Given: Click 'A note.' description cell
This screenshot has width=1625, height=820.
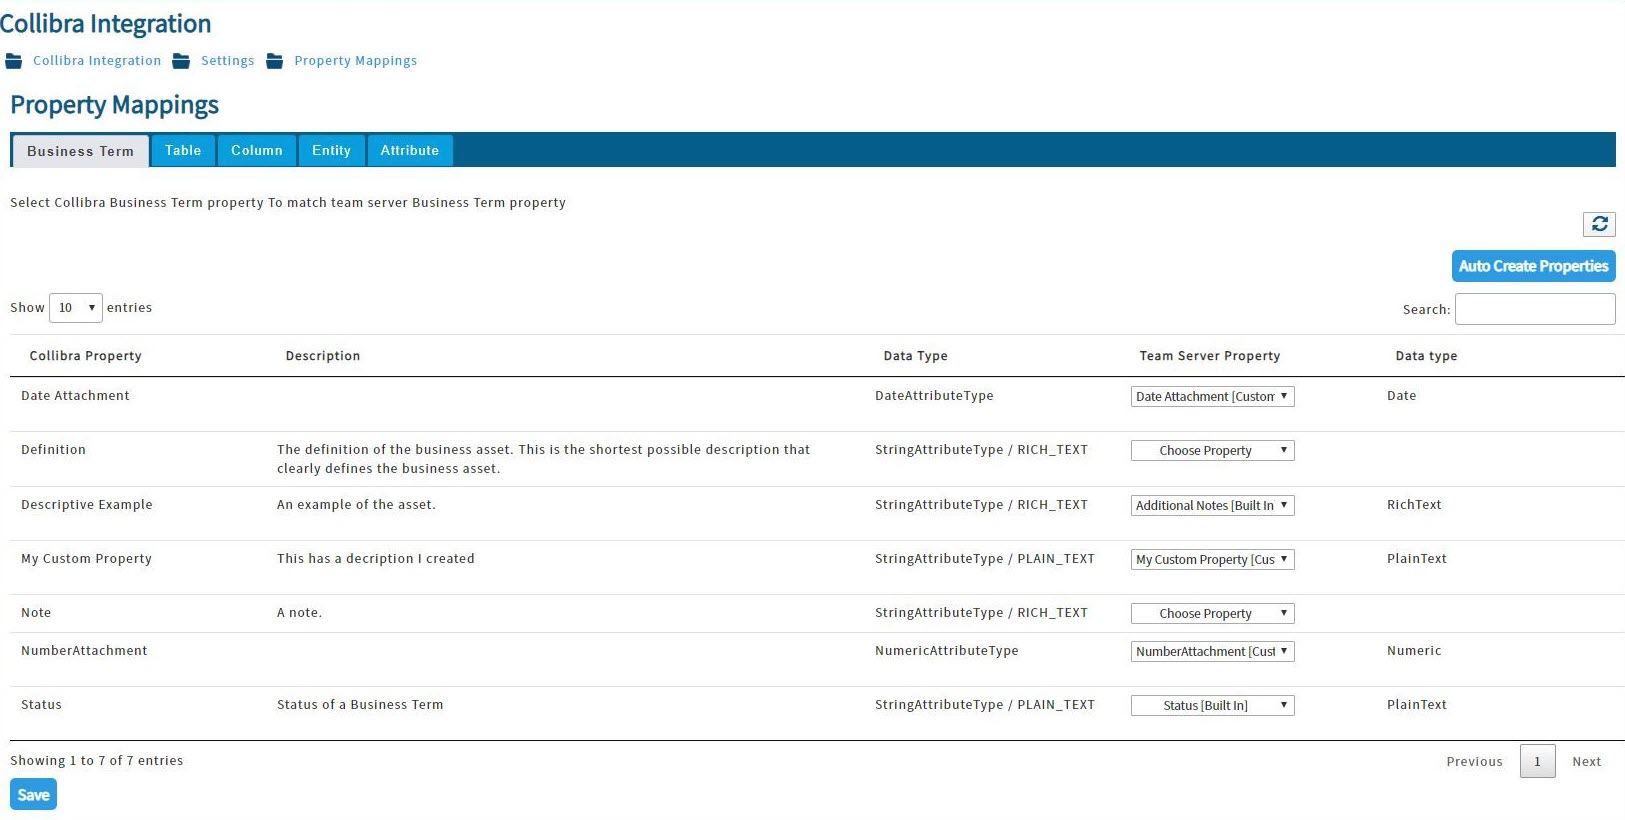Looking at the screenshot, I should click(300, 613).
